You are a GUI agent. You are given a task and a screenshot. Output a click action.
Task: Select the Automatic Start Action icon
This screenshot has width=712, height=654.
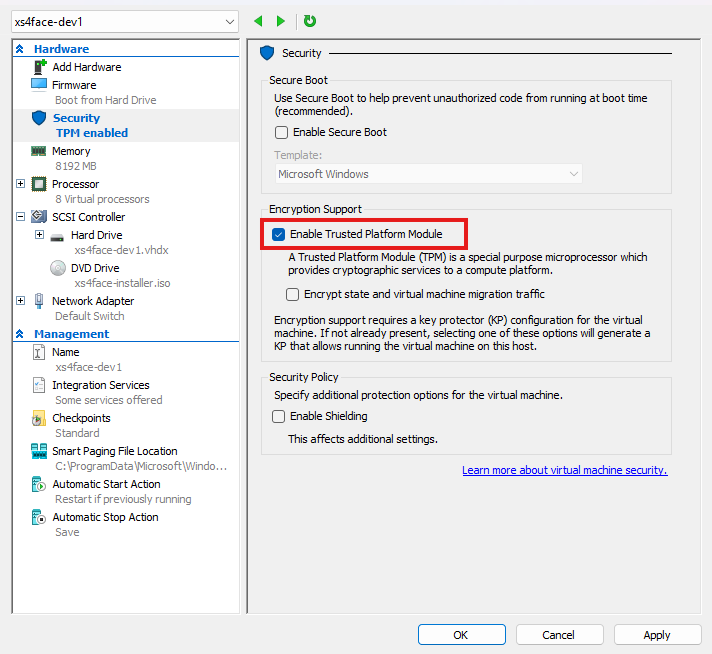click(x=39, y=484)
